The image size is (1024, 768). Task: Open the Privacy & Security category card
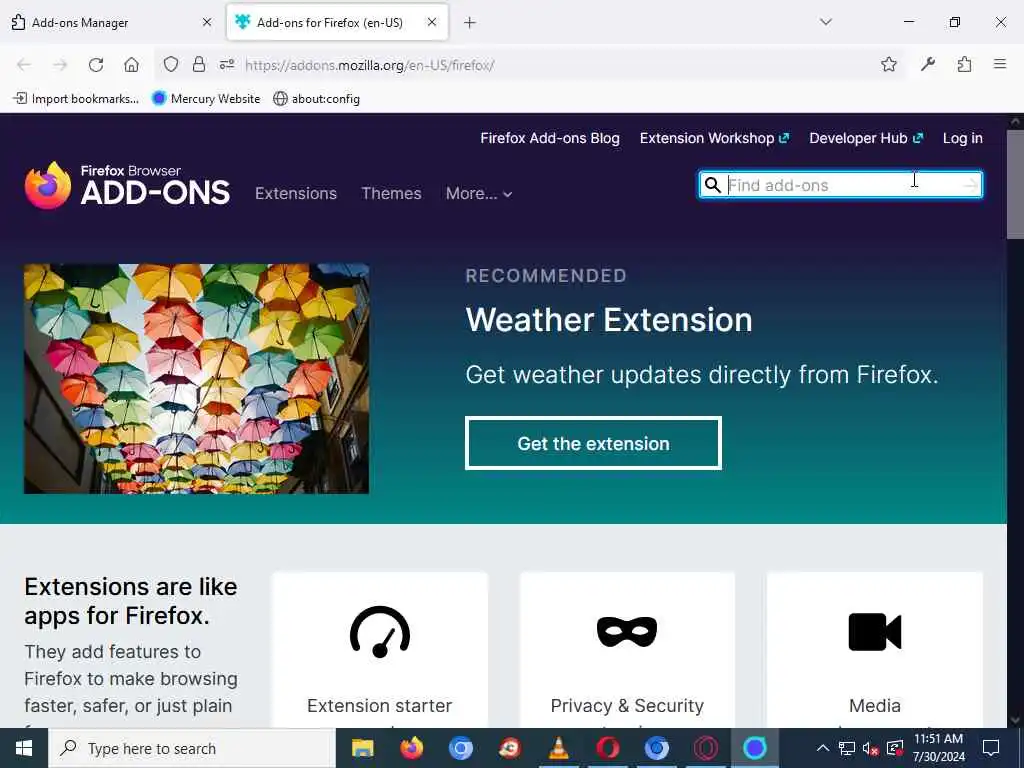[x=627, y=650]
